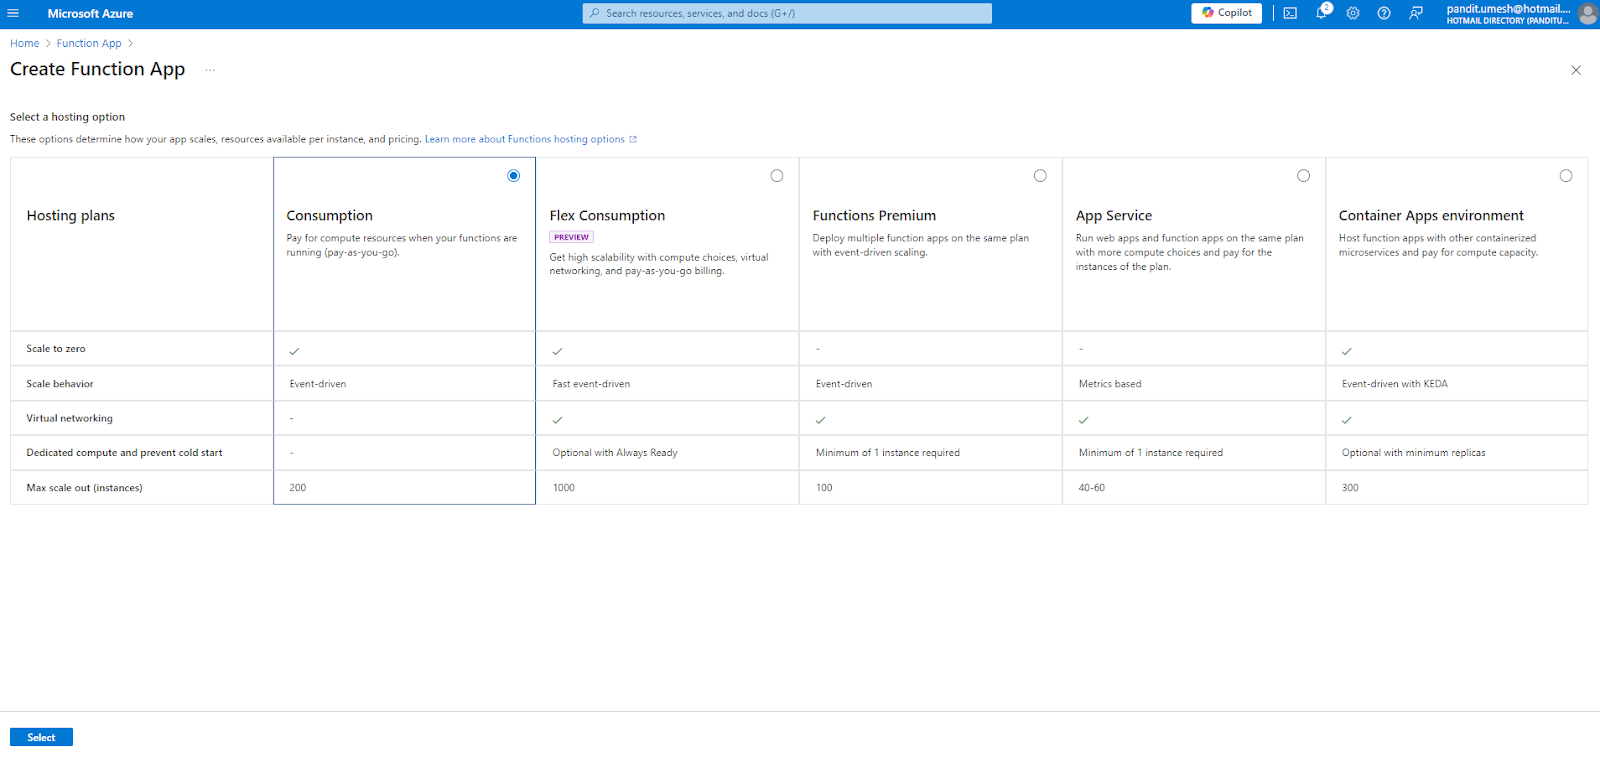Image resolution: width=1600 pixels, height=757 pixels.
Task: Close the Create Function App blade
Action: [1576, 70]
